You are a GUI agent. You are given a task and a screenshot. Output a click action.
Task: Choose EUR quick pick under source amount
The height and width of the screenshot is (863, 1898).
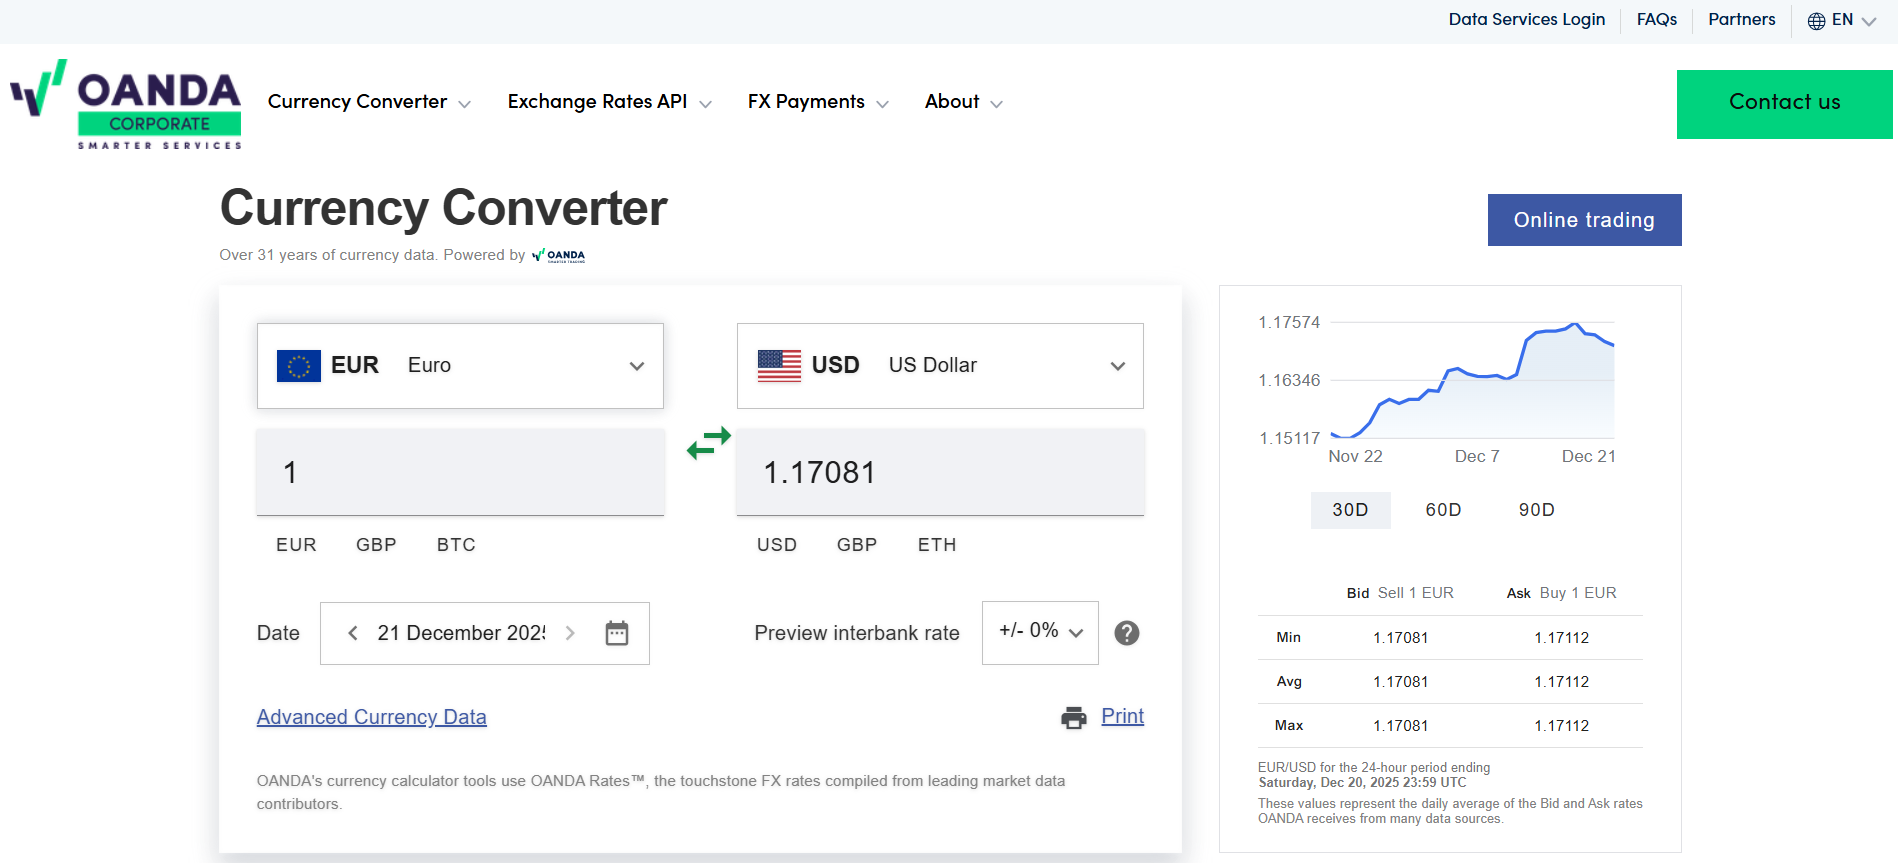click(x=297, y=545)
